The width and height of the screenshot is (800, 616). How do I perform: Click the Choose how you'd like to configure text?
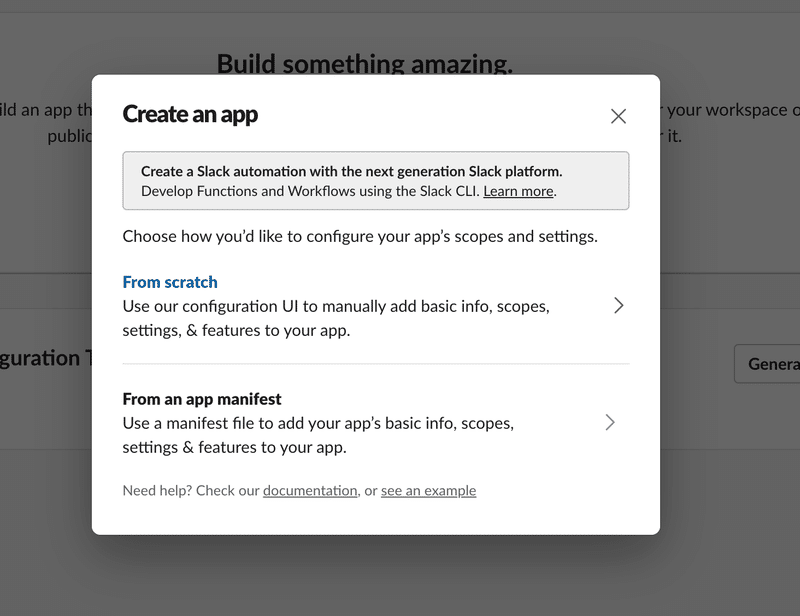360,236
